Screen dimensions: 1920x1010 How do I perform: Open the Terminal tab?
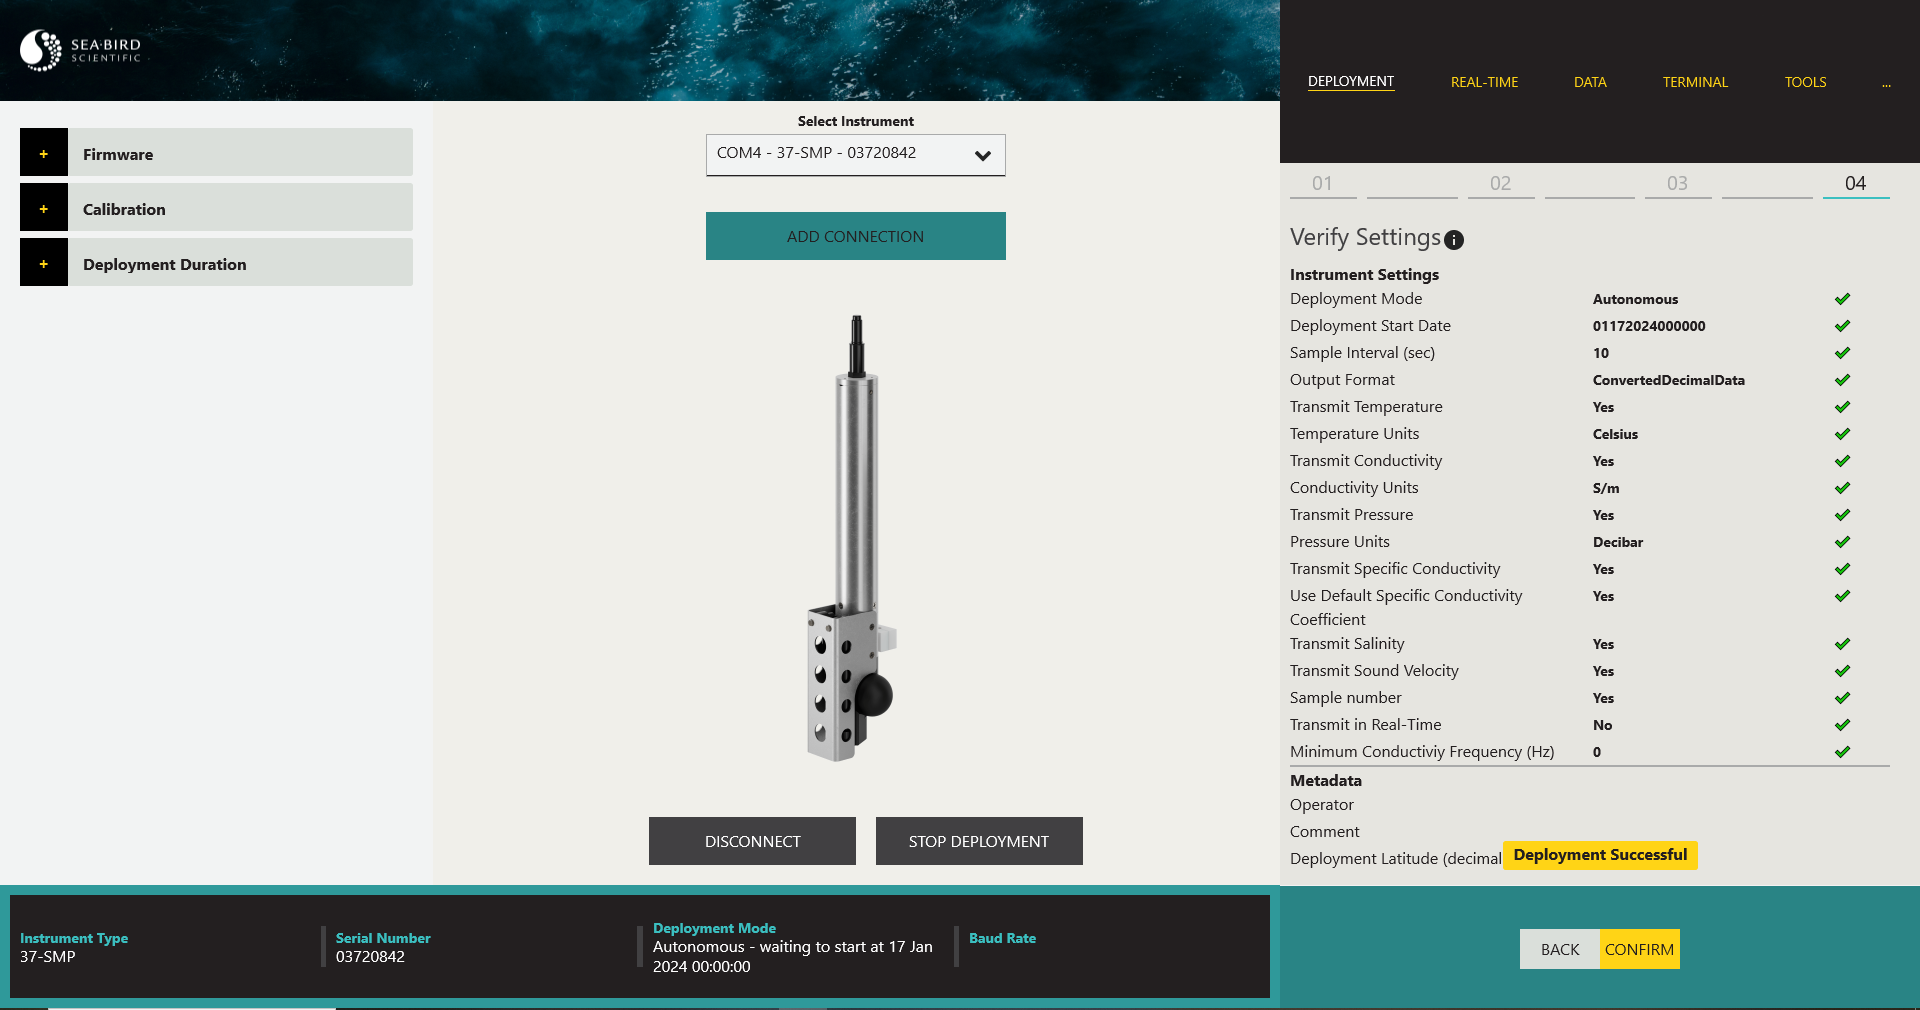1695,82
